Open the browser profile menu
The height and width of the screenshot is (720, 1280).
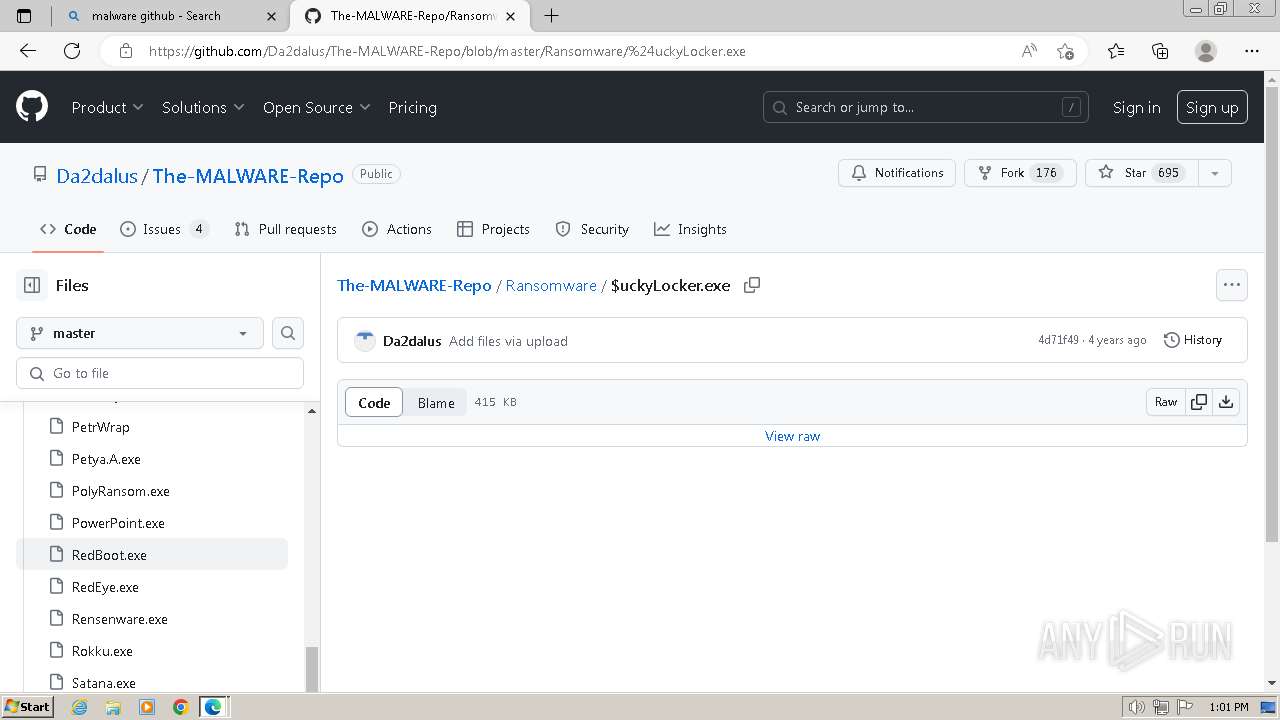coord(1206,51)
